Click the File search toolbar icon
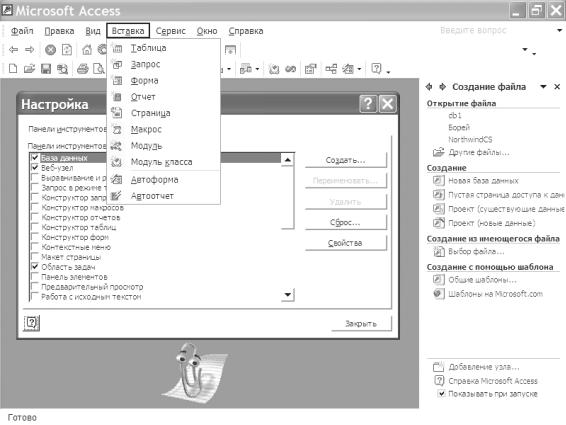Viewport: 566px width, 425px height. click(x=62, y=69)
